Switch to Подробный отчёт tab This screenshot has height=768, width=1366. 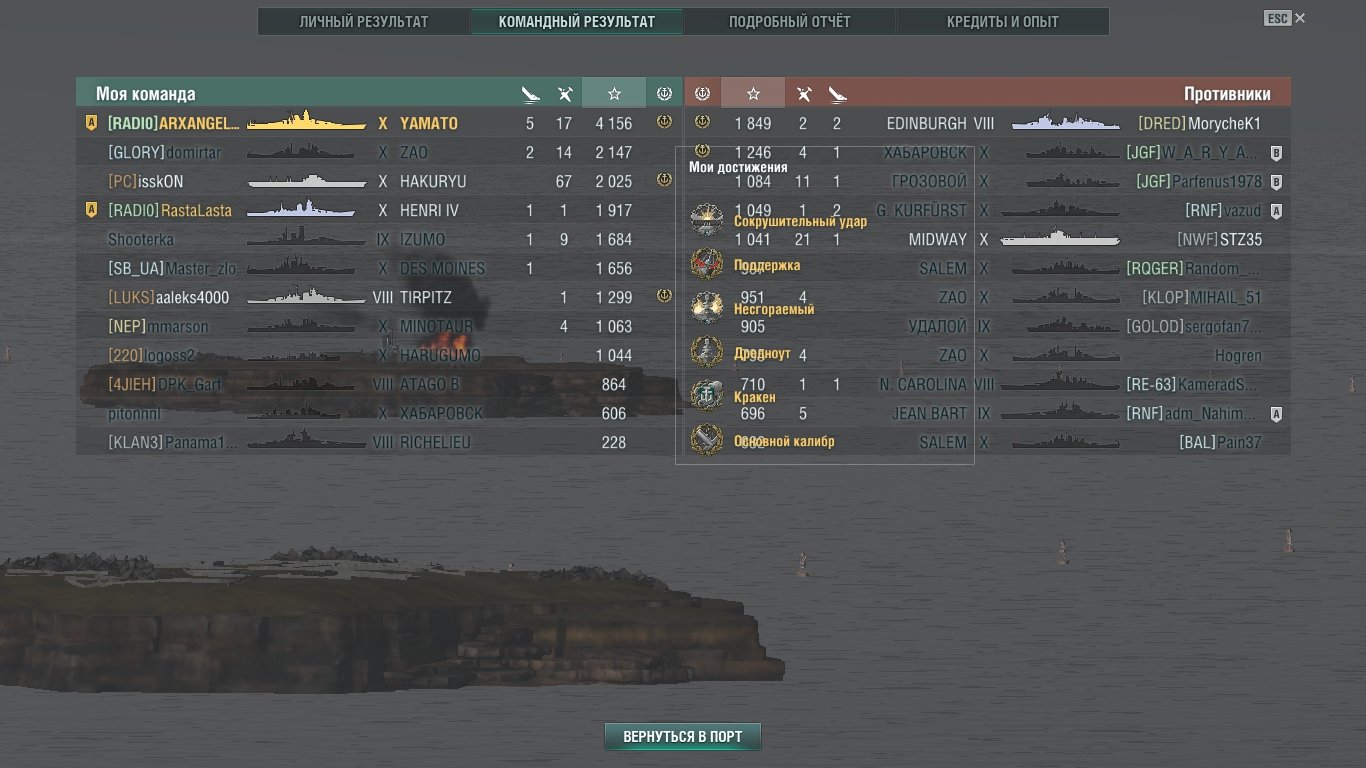pos(789,21)
